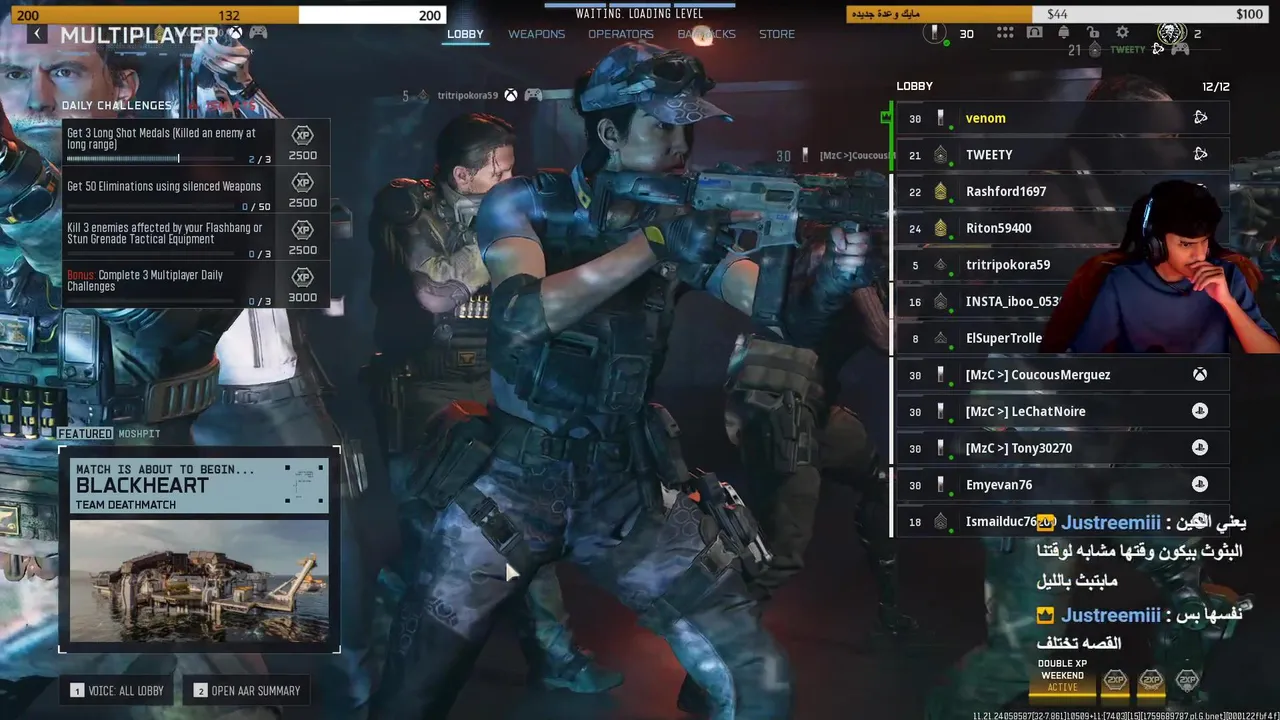The image size is (1280, 720).
Task: Click the $44 donation goal bar
Action: click(x=1055, y=14)
